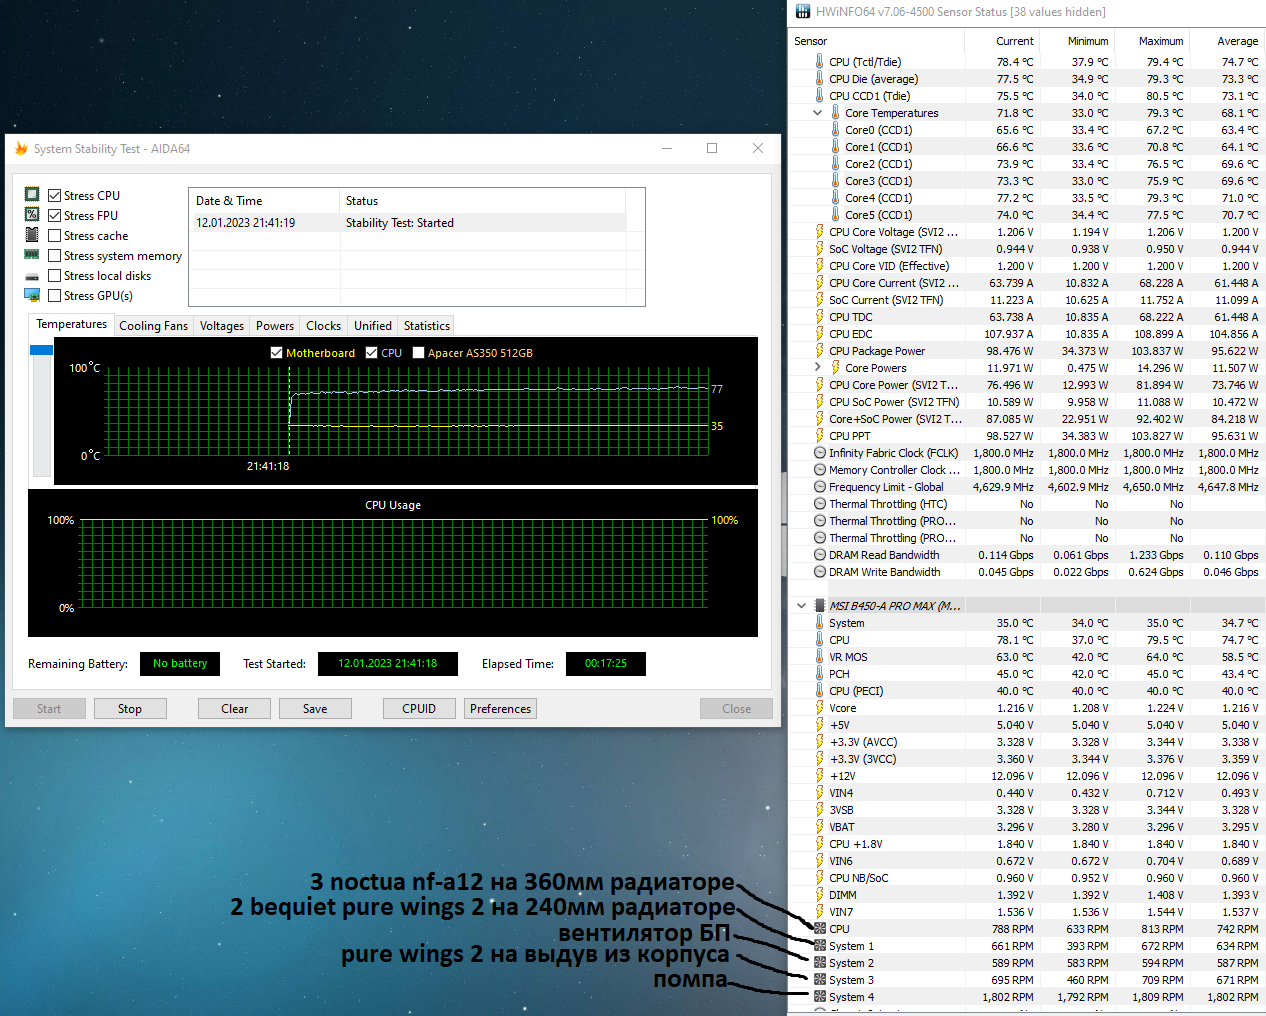Click thermometer icon of CPU Die (average)
This screenshot has width=1266, height=1016.
click(x=820, y=79)
